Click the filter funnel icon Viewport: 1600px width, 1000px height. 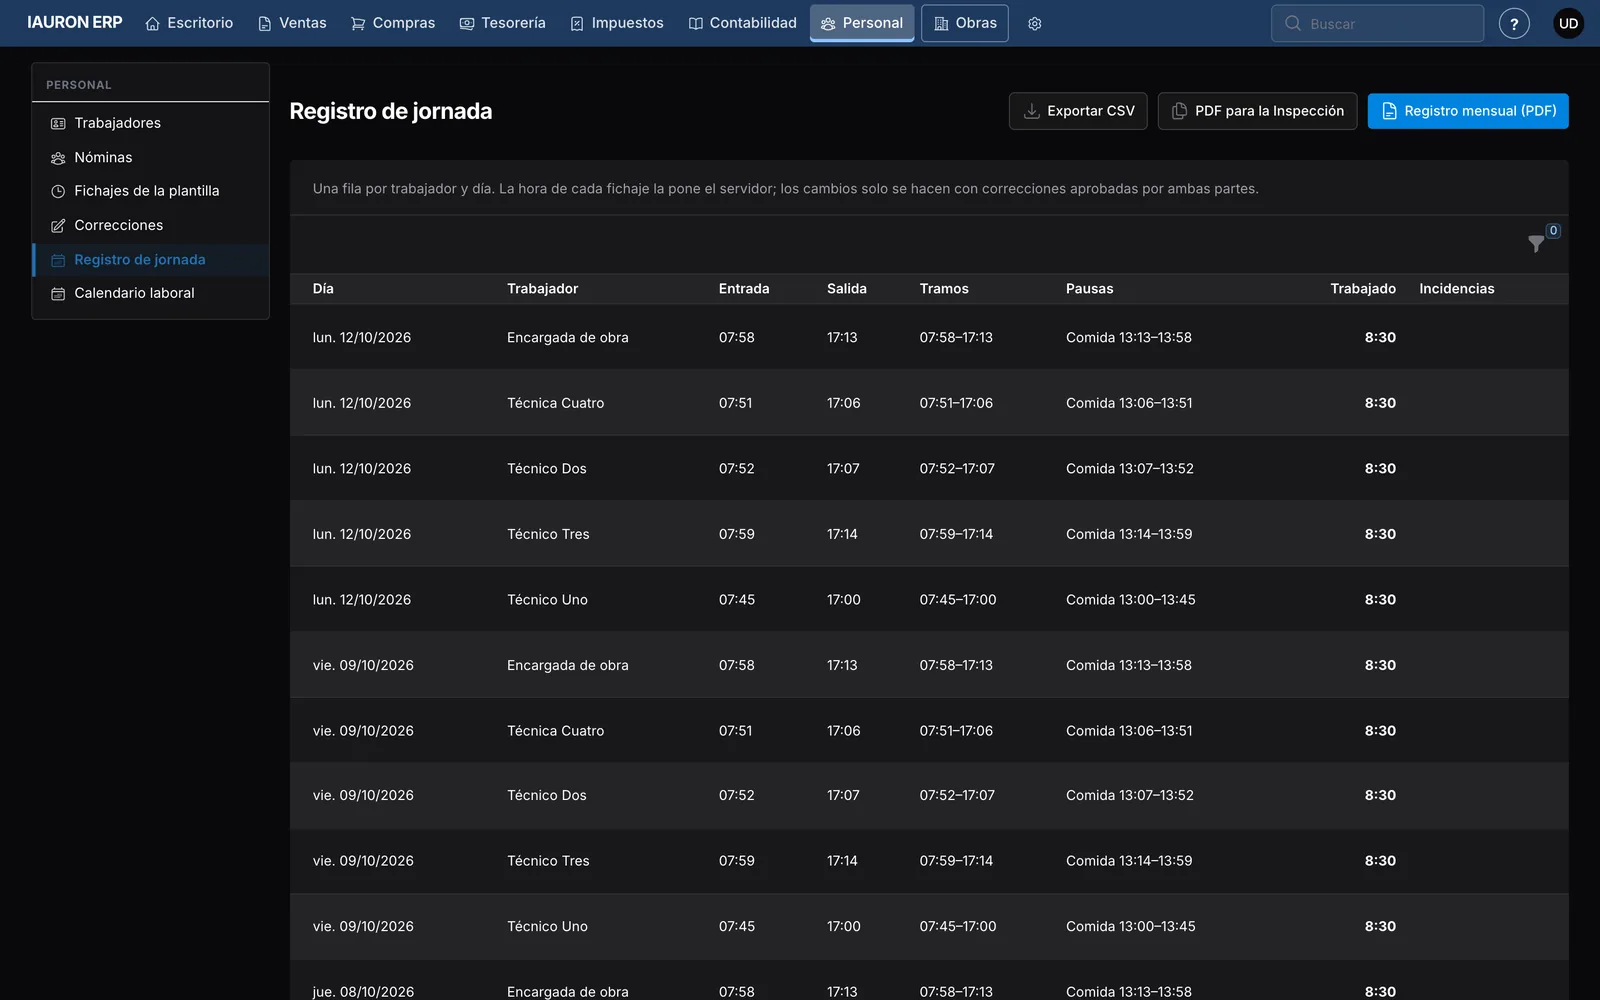tap(1536, 243)
